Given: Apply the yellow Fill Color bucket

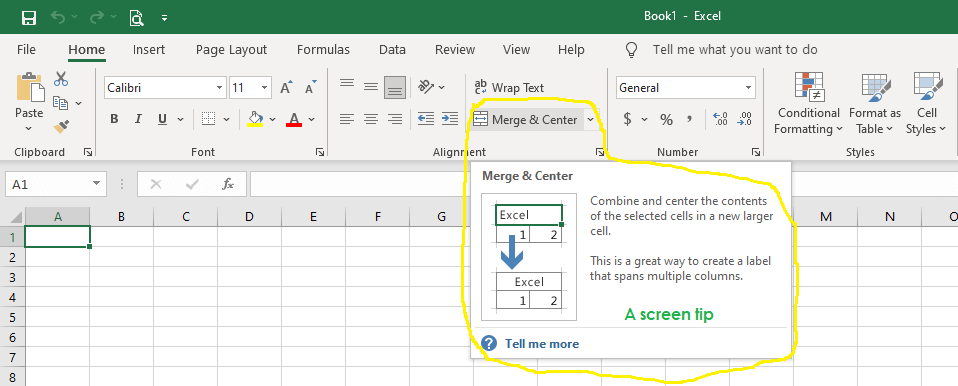Looking at the screenshot, I should pos(255,118).
